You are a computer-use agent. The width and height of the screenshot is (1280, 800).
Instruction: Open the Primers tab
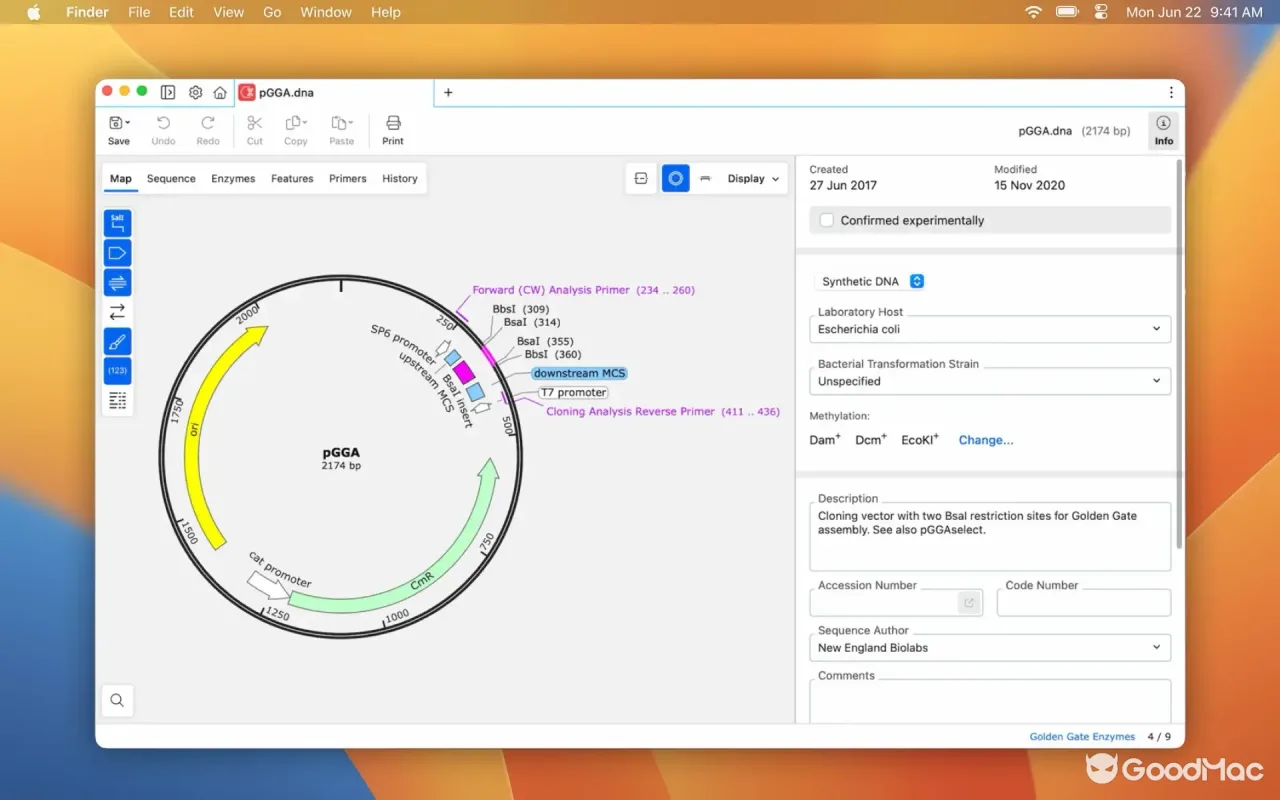click(x=348, y=178)
